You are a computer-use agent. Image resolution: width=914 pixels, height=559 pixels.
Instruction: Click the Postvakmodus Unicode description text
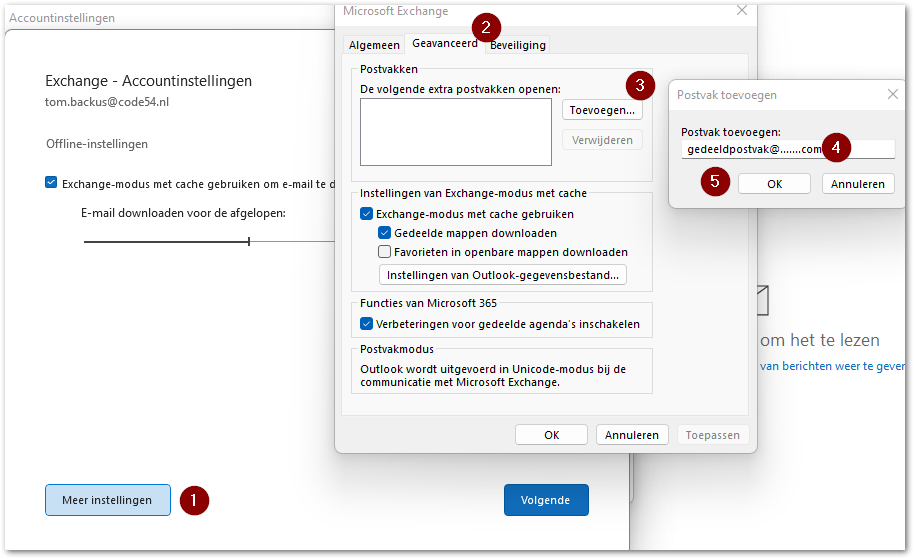493,376
